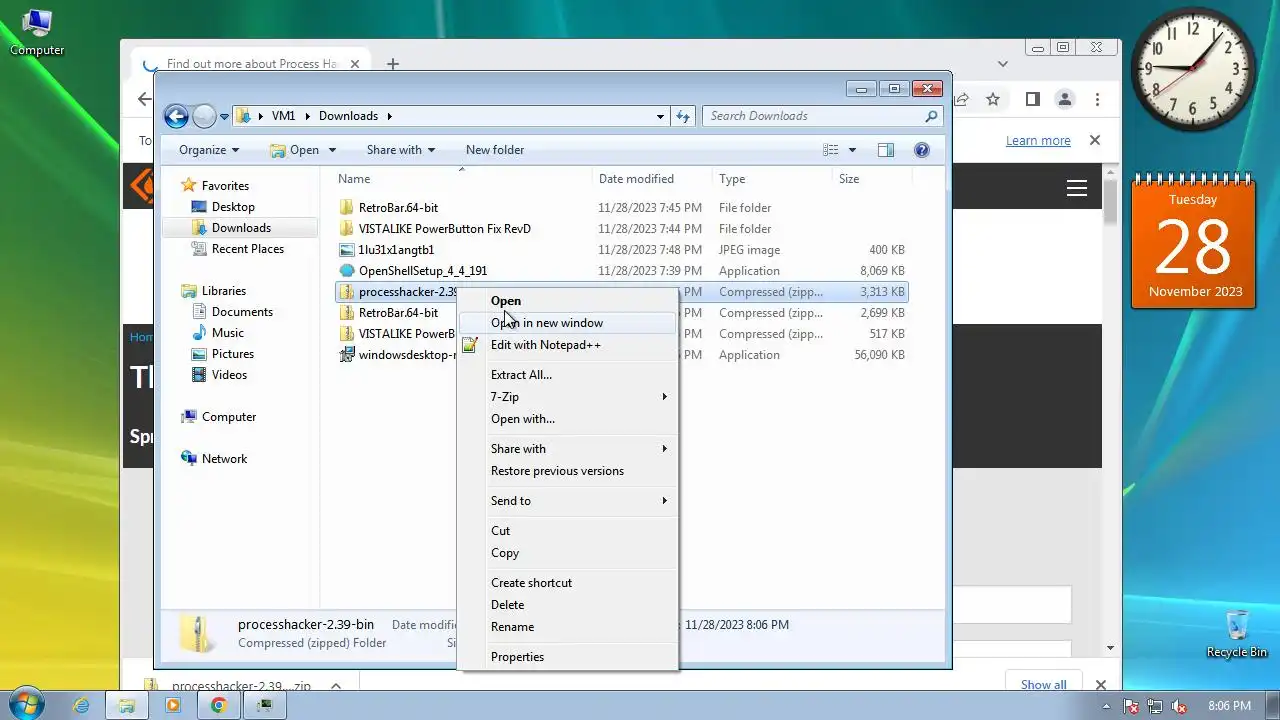Select Computer in navigation pane
1280x720 pixels.
pyautogui.click(x=229, y=417)
